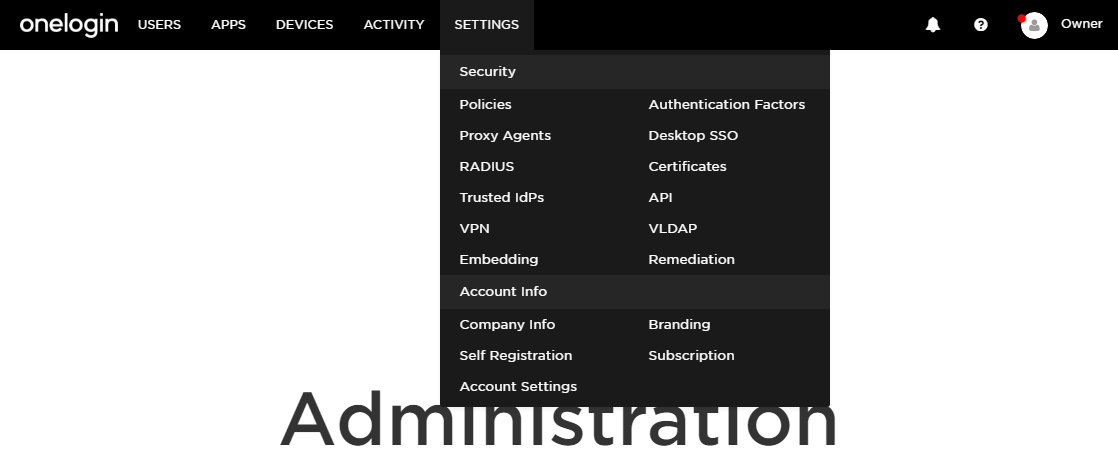The height and width of the screenshot is (458, 1118).
Task: Open the notifications bell icon
Action: coord(933,25)
